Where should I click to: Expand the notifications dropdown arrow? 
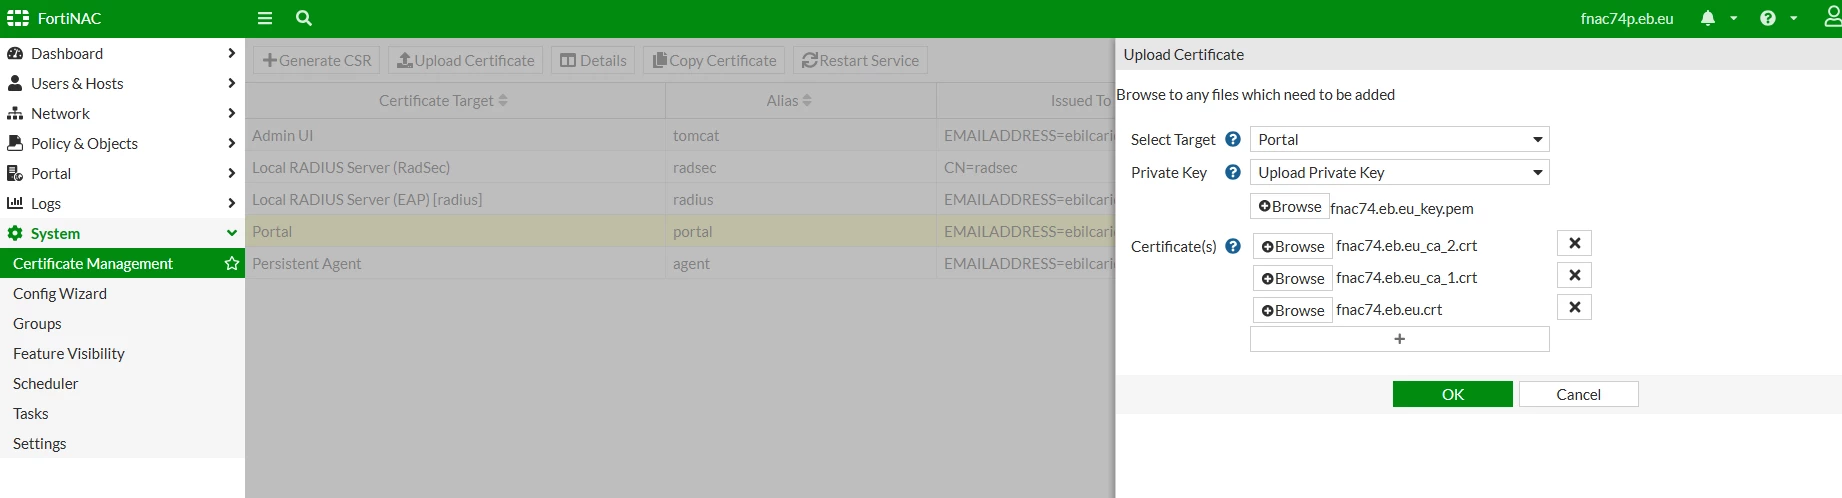pyautogui.click(x=1734, y=19)
